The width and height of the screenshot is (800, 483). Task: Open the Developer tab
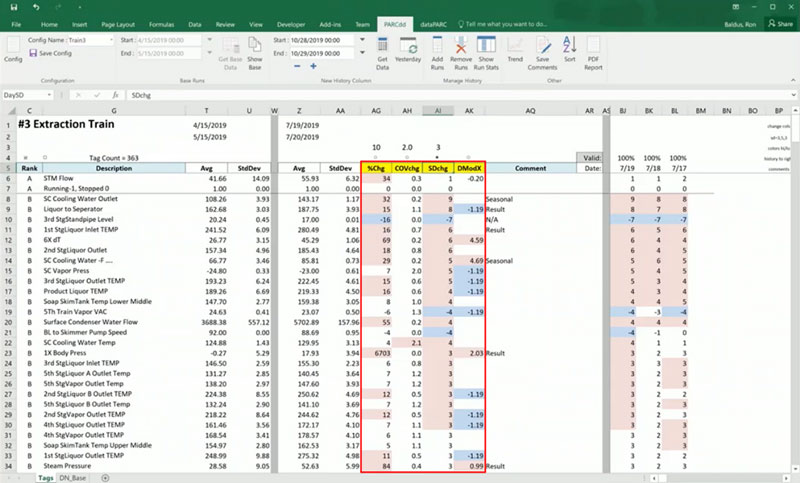pos(291,24)
